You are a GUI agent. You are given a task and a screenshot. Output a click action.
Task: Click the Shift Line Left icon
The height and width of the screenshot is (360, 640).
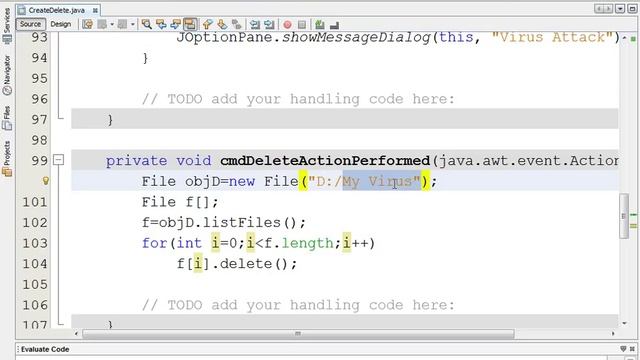pos(255,24)
